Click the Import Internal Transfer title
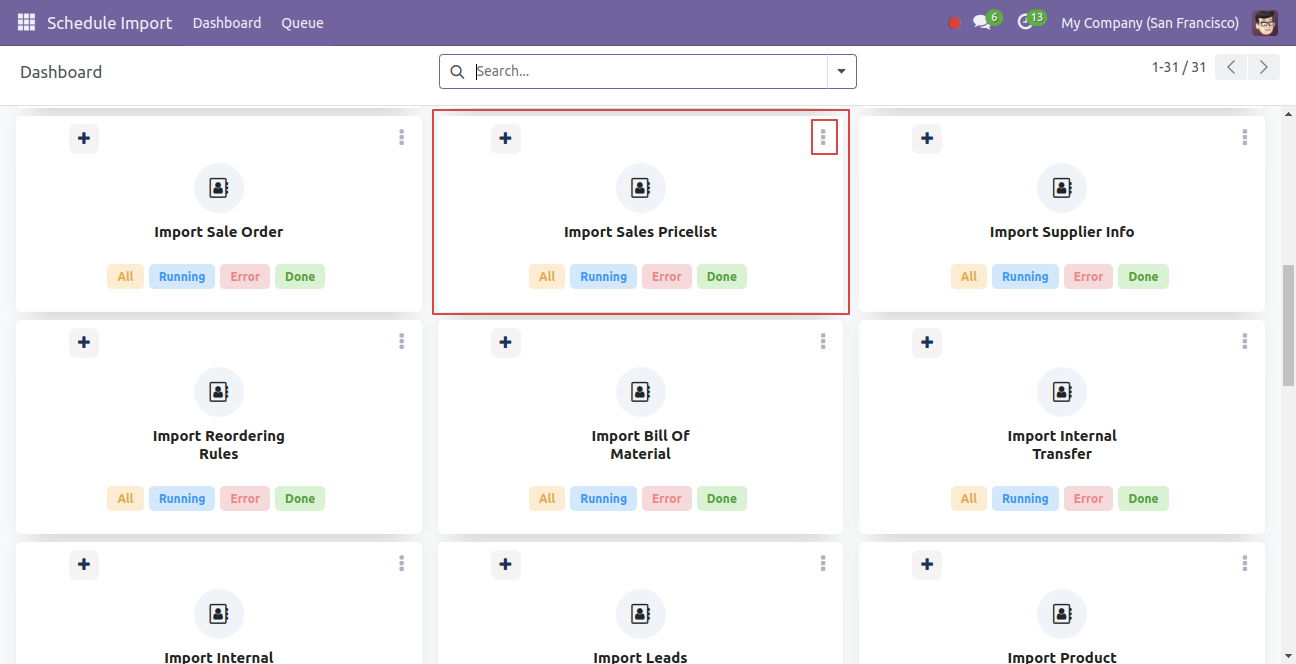Screen dimensions: 1296x664 coord(1062,445)
